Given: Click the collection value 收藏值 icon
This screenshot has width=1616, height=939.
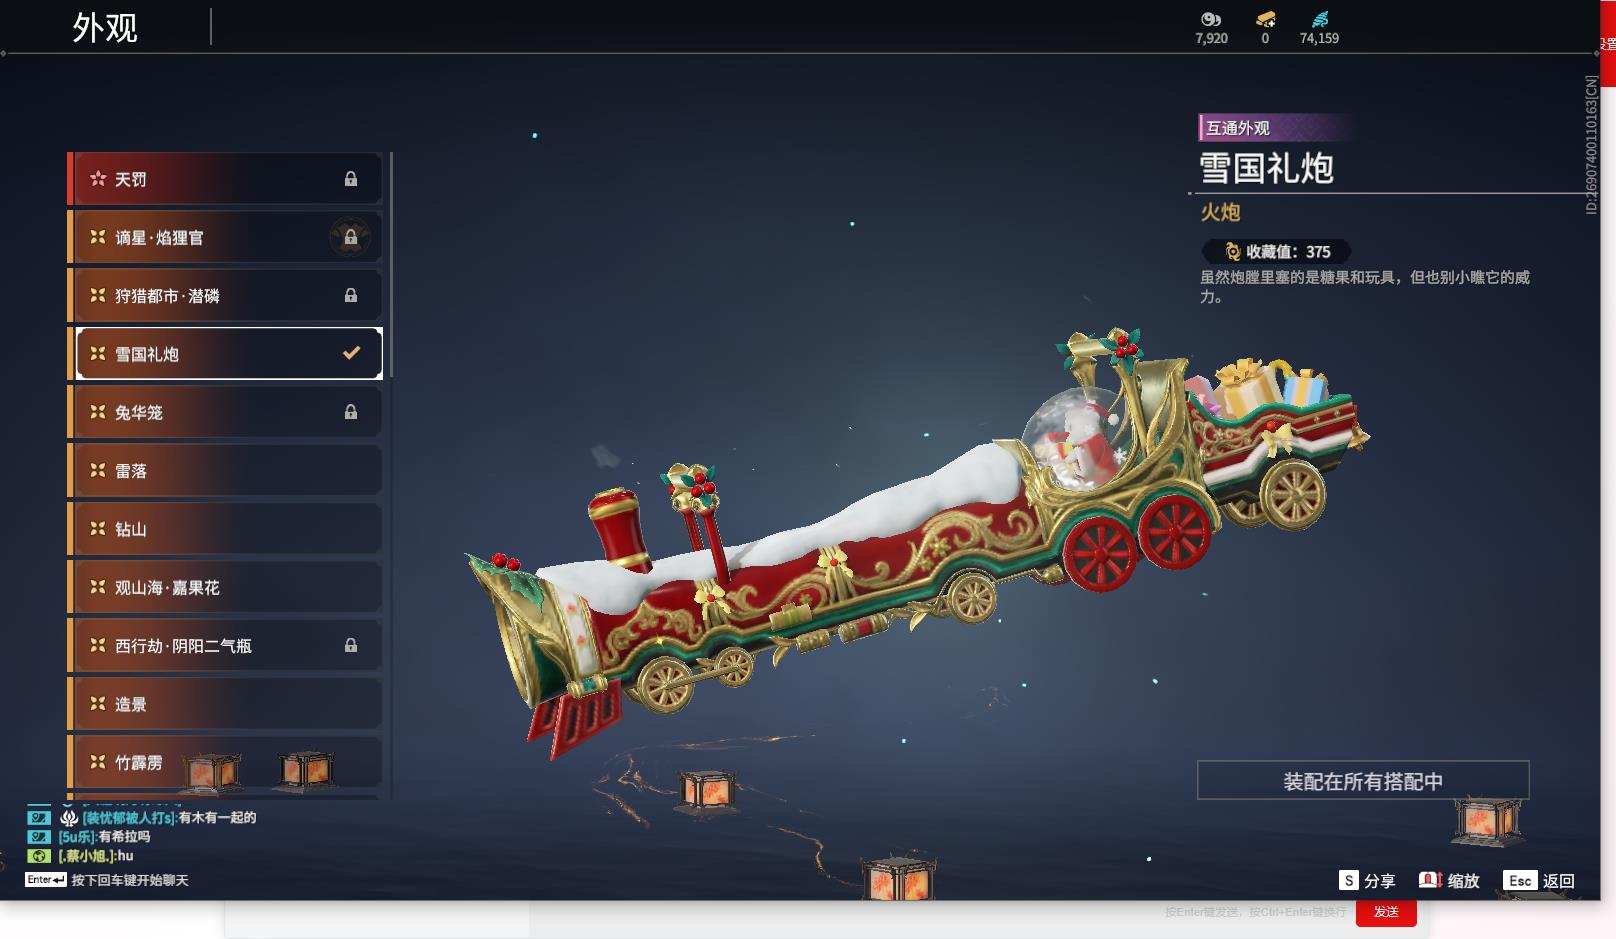Looking at the screenshot, I should [1233, 252].
